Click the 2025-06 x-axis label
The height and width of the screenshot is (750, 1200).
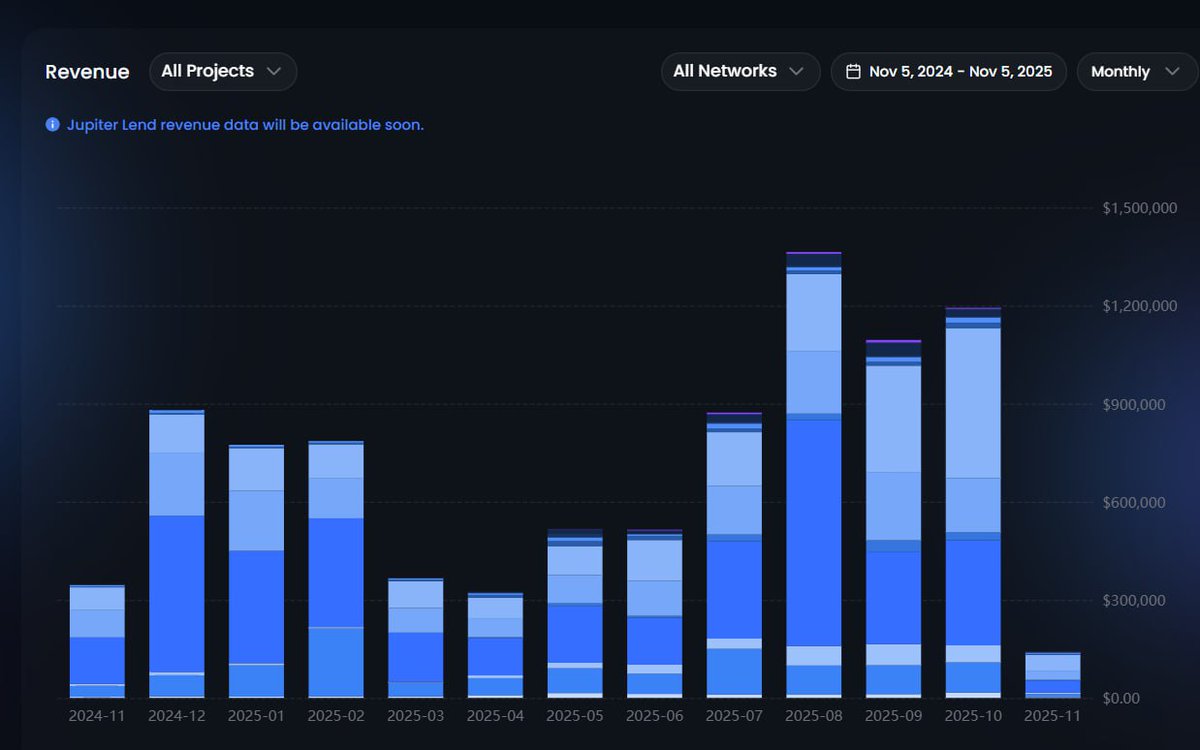point(655,716)
